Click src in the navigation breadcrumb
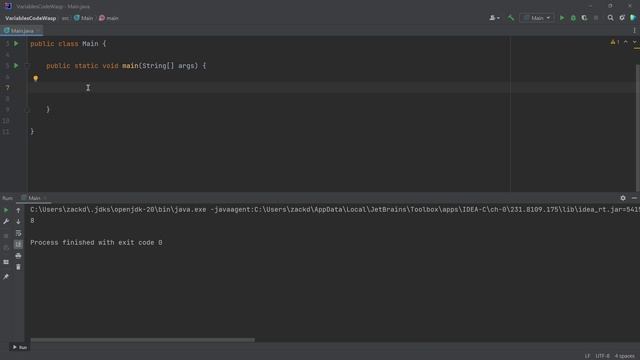This screenshot has width=640, height=360. tap(65, 18)
